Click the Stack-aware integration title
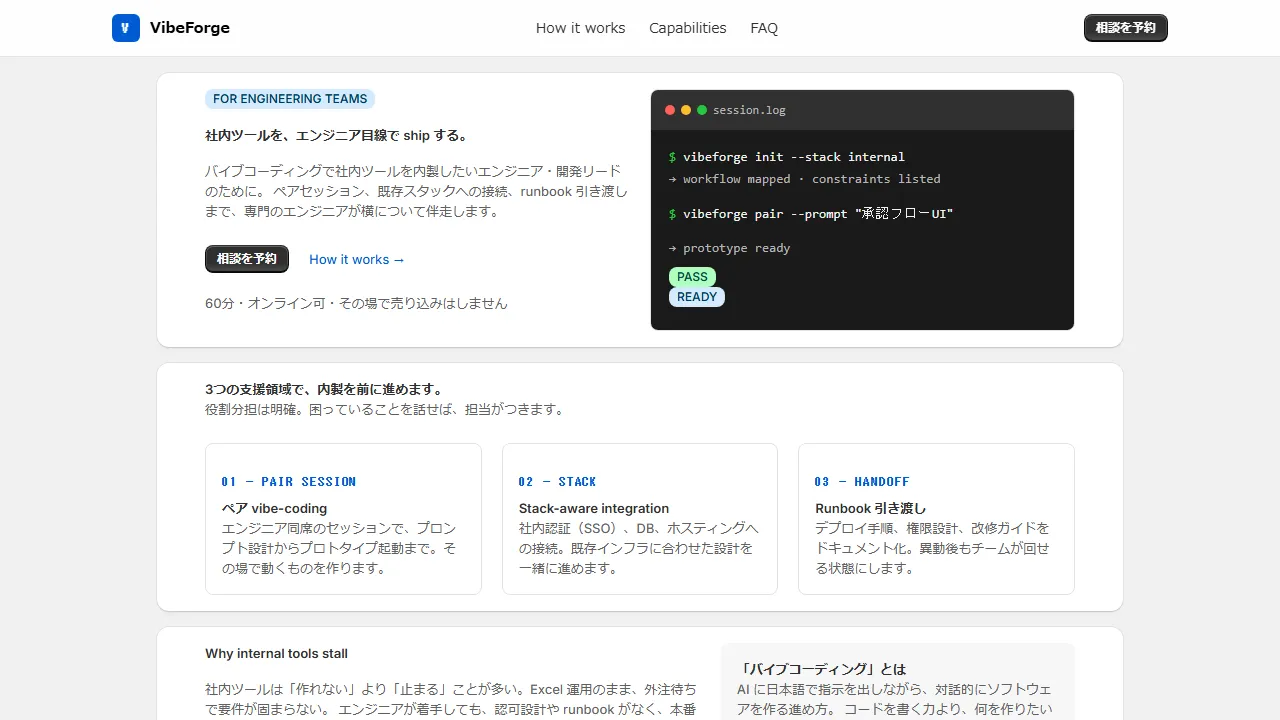1280x720 pixels. 594,508
